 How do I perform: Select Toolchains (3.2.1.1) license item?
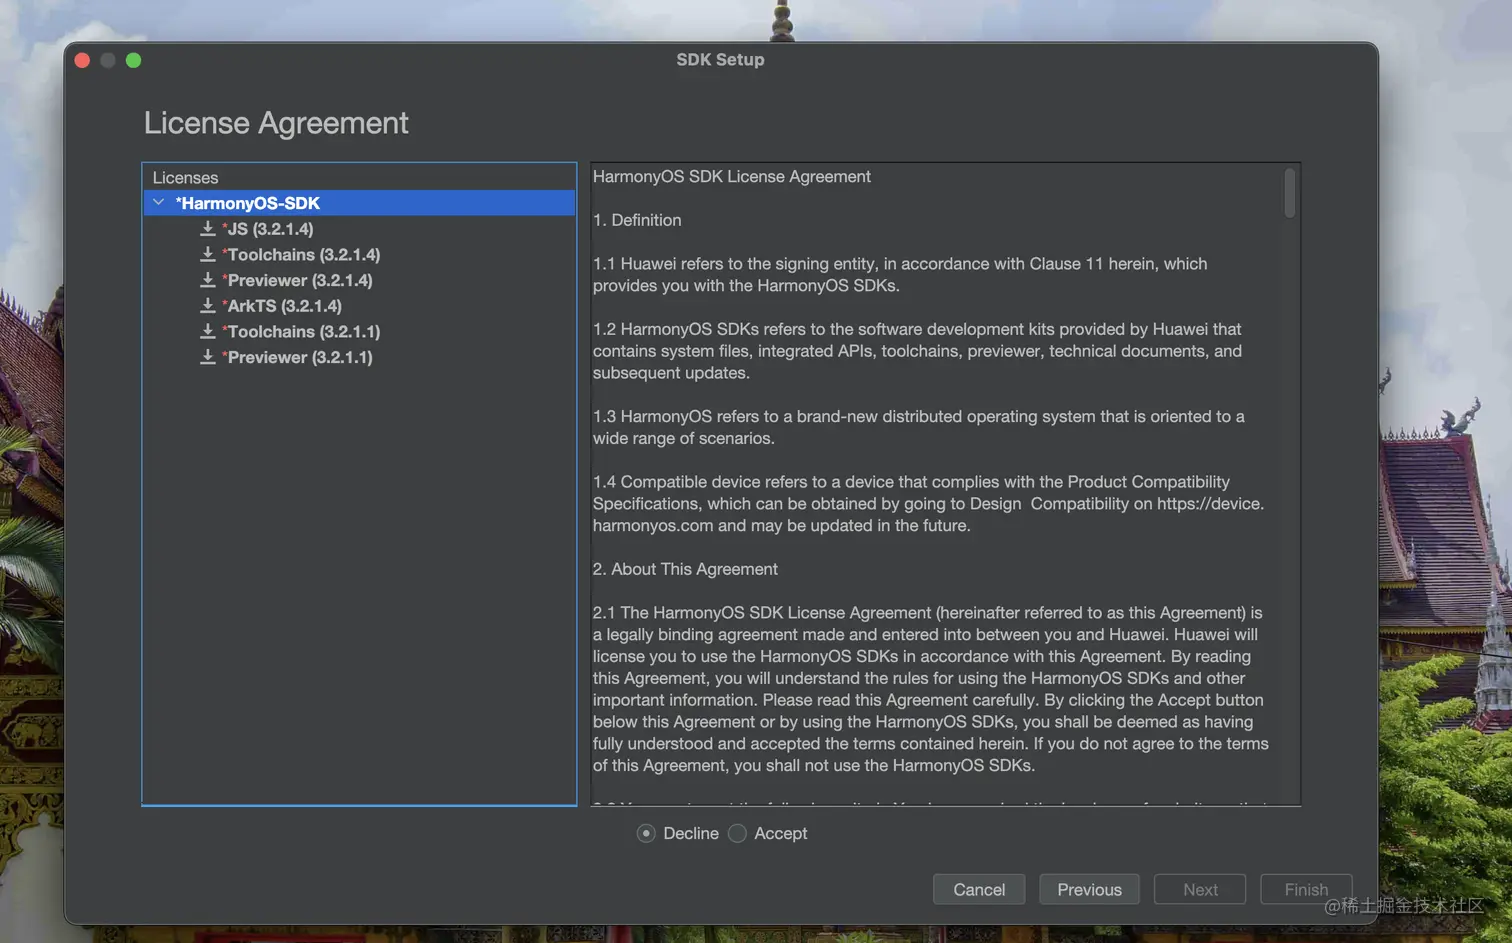(x=301, y=331)
